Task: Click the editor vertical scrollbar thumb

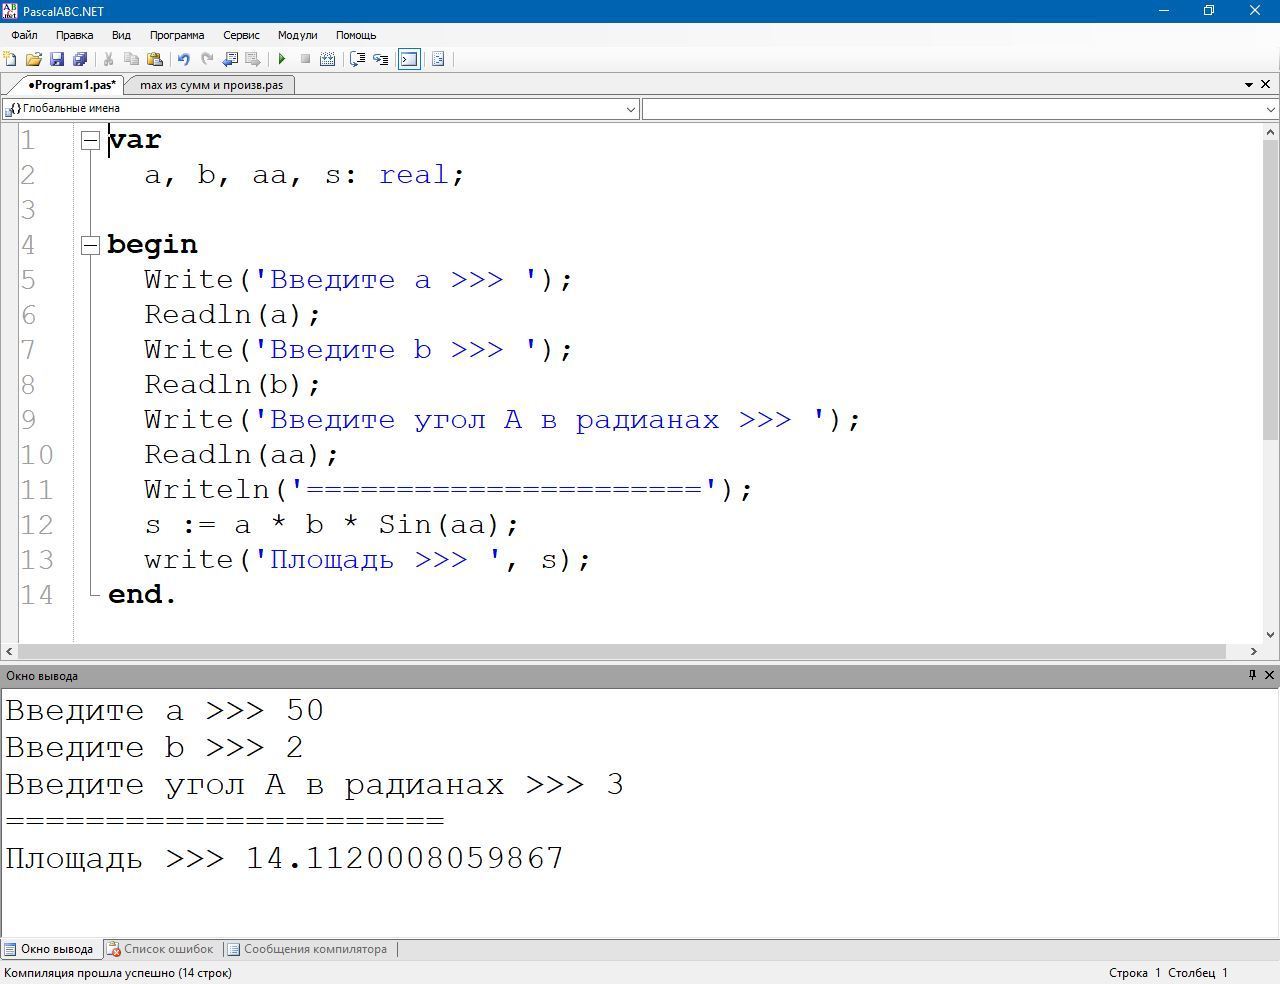Action: coord(1270,290)
